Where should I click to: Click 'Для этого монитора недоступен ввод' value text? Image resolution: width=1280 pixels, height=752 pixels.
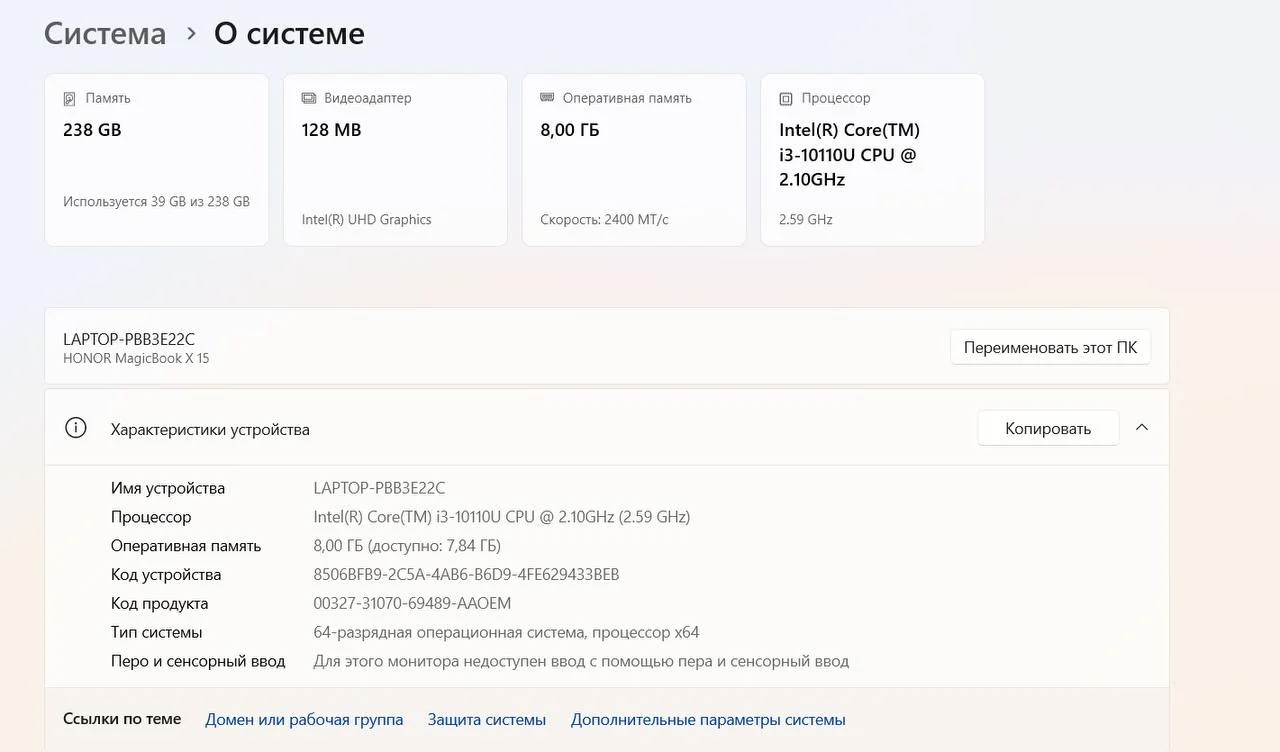pos(582,661)
